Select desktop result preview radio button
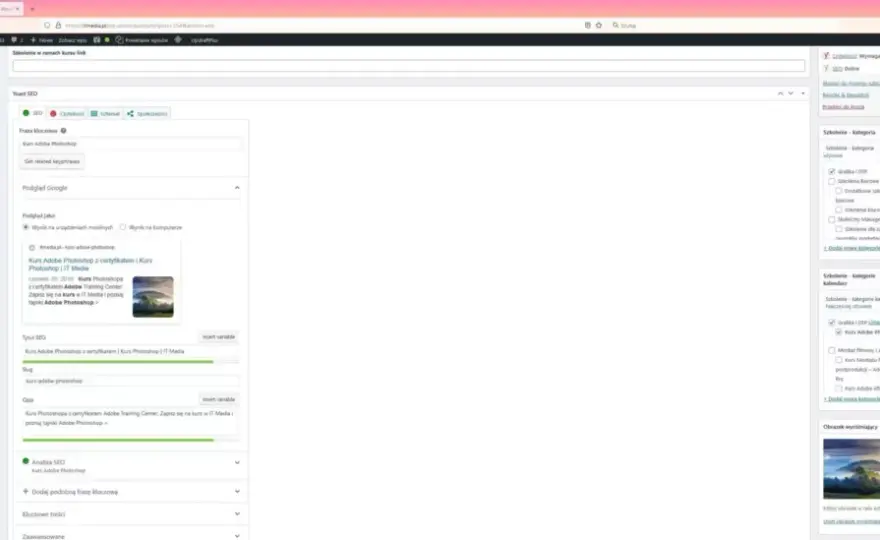The width and height of the screenshot is (880, 540). pyautogui.click(x=123, y=227)
